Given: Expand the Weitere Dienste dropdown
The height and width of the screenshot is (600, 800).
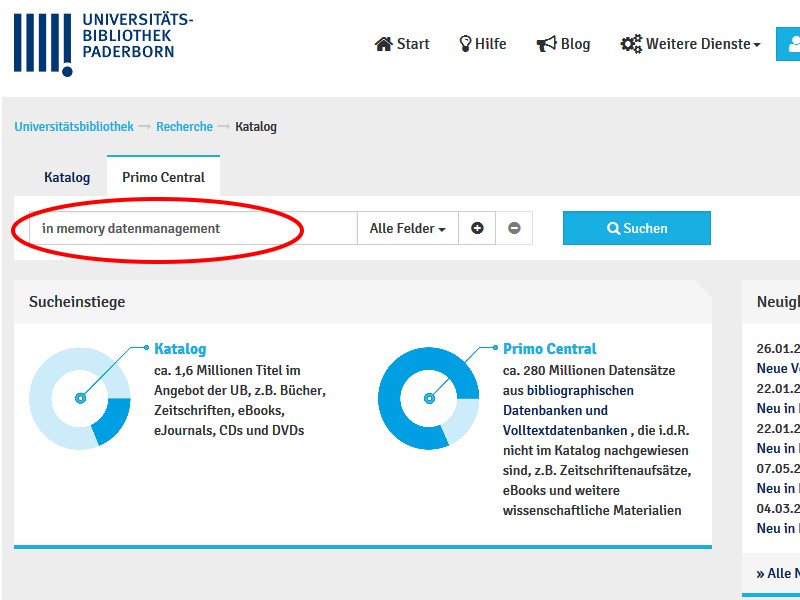Looking at the screenshot, I should click(x=703, y=44).
